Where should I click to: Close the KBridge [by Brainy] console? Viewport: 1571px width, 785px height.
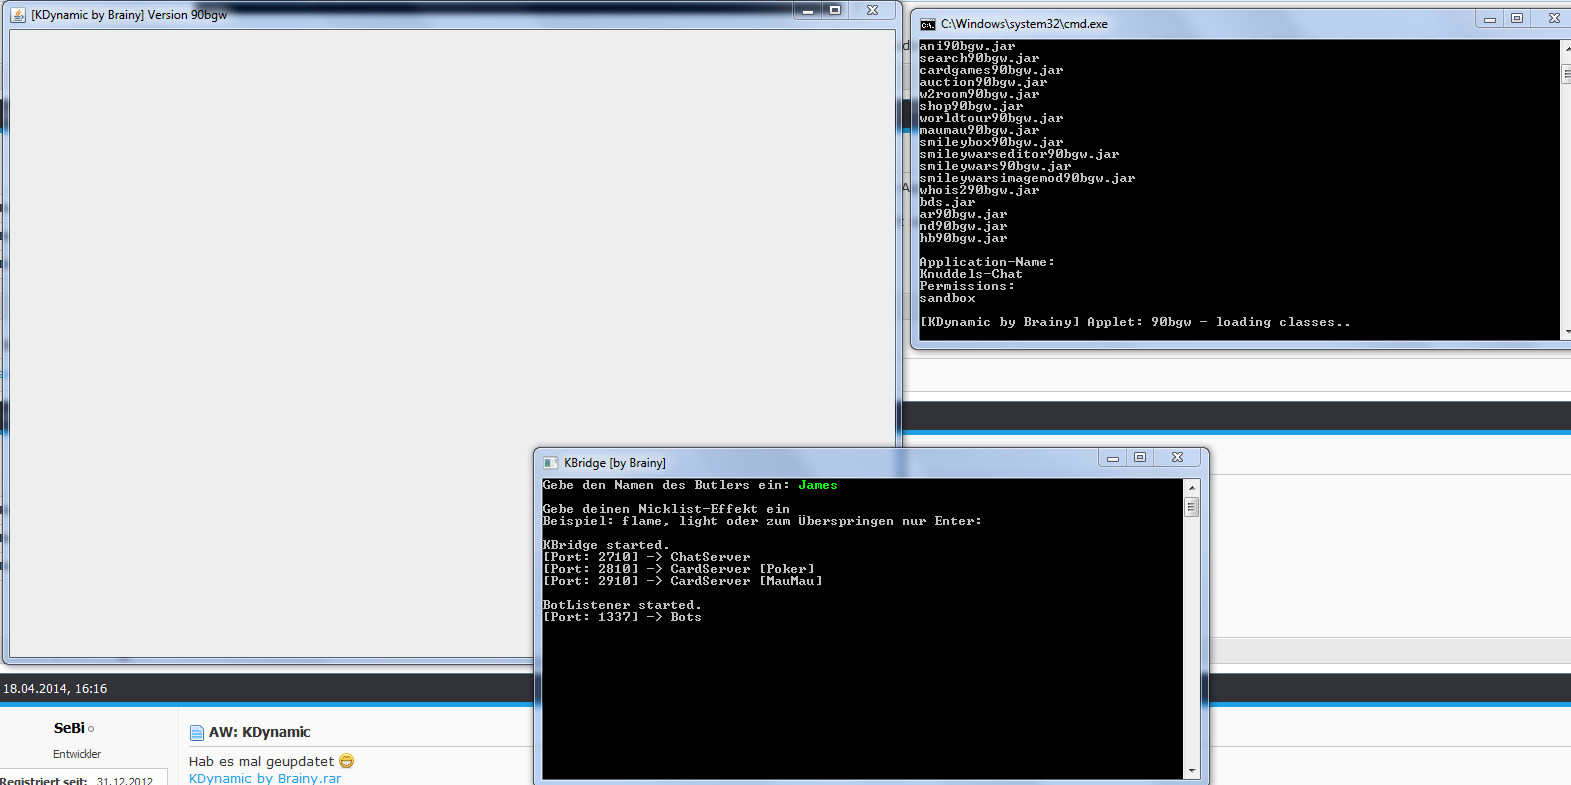tap(1177, 458)
